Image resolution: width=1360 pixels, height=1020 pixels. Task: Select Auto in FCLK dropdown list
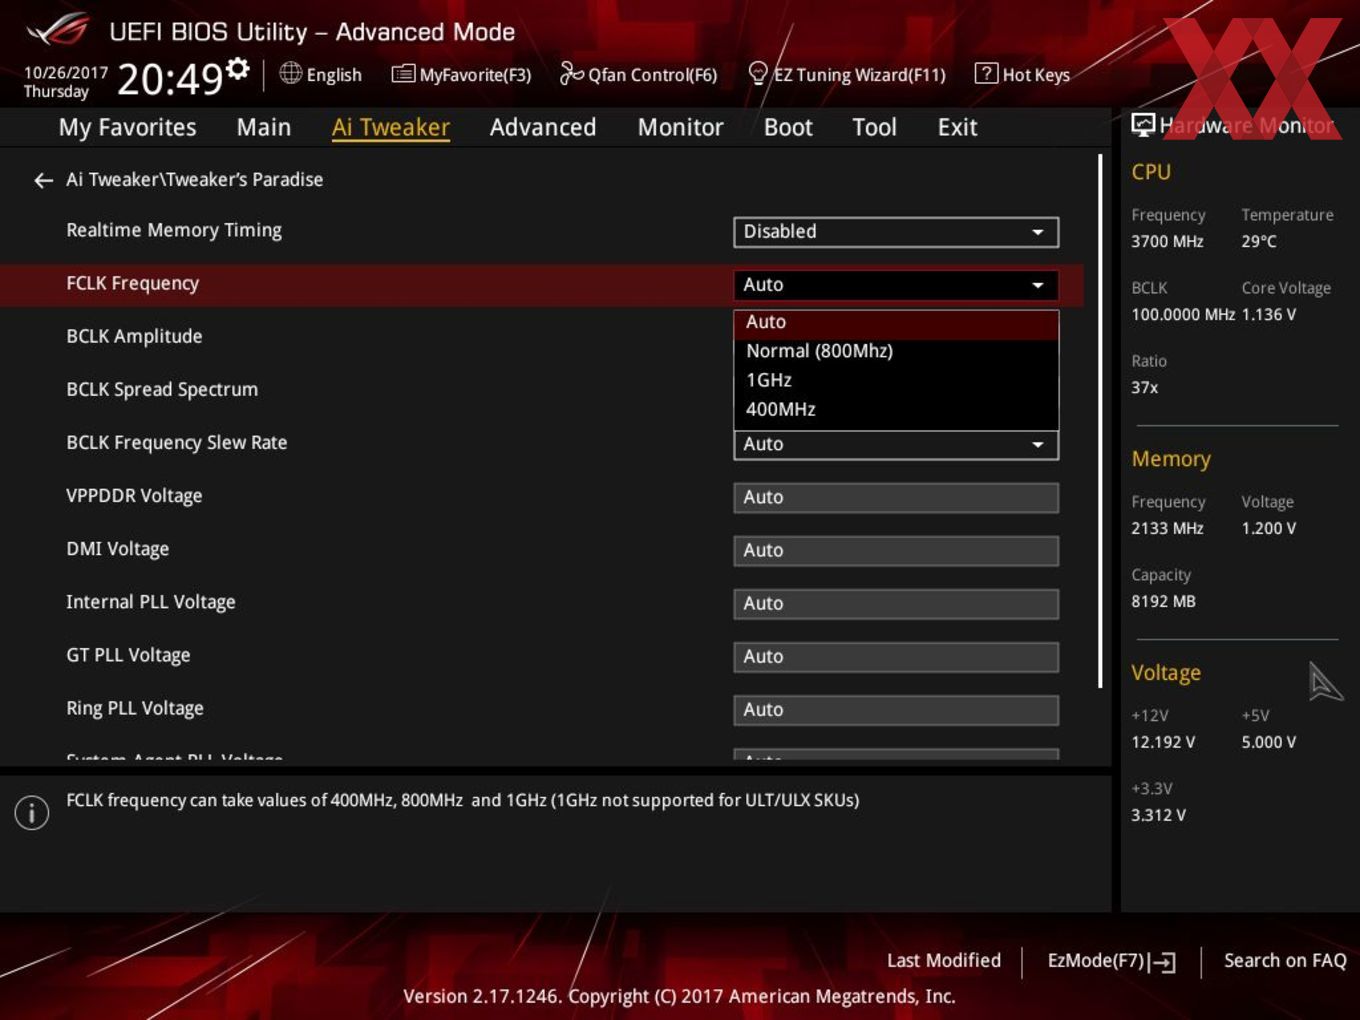[896, 322]
